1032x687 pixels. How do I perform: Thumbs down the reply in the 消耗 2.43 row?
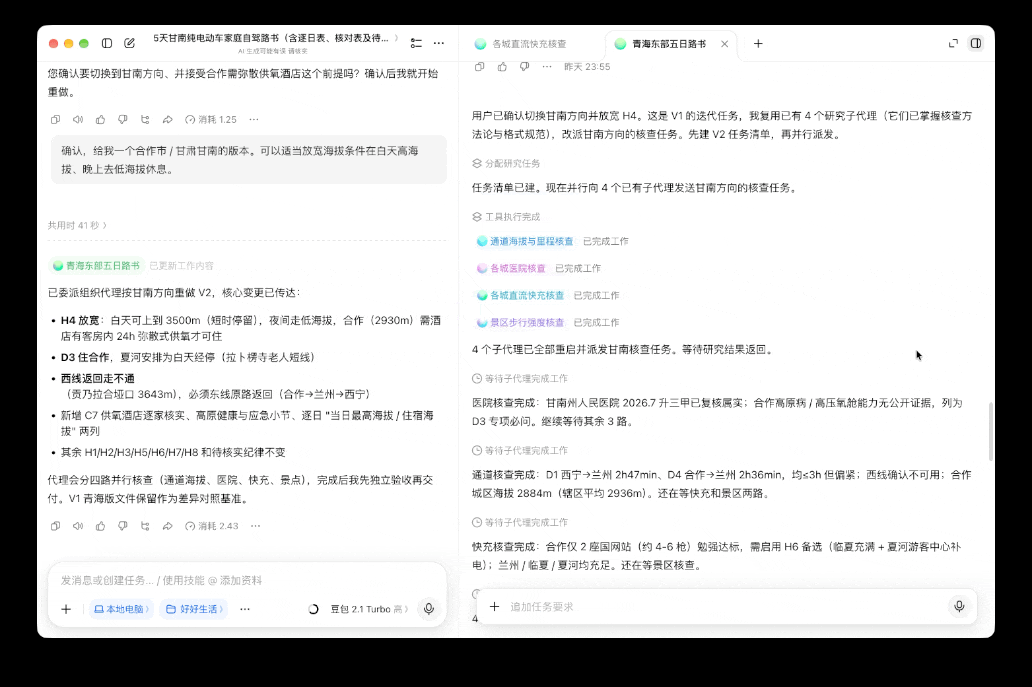tap(122, 526)
